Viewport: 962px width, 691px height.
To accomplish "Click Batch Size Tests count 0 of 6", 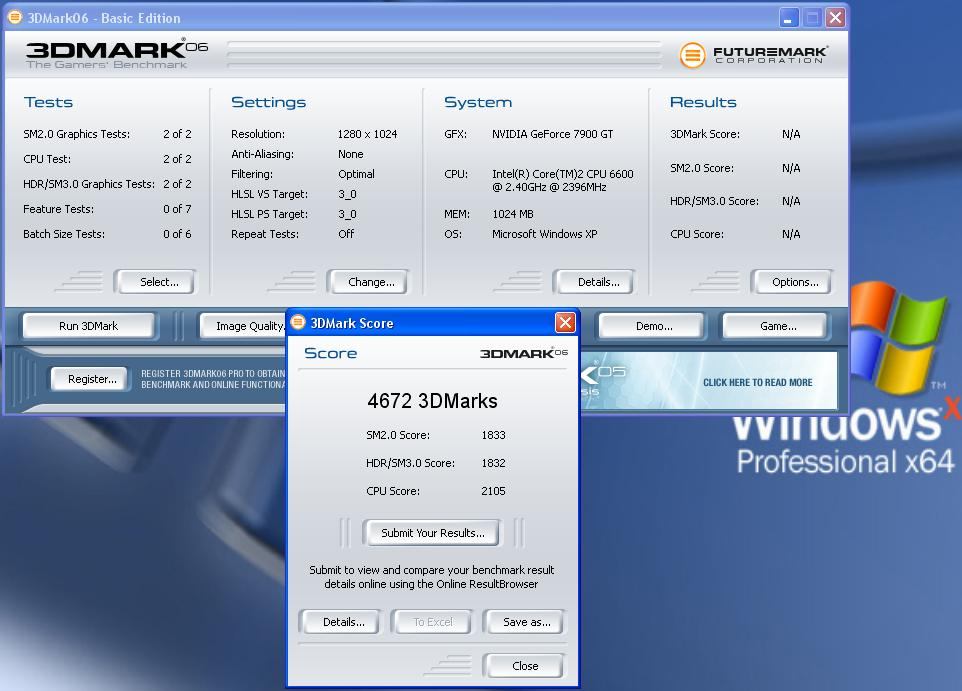I will [x=177, y=234].
